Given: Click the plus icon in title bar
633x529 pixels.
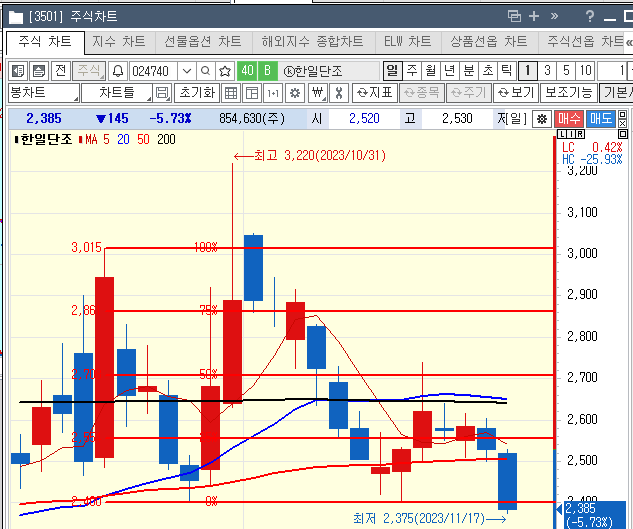Looking at the screenshot, I should coord(534,16).
